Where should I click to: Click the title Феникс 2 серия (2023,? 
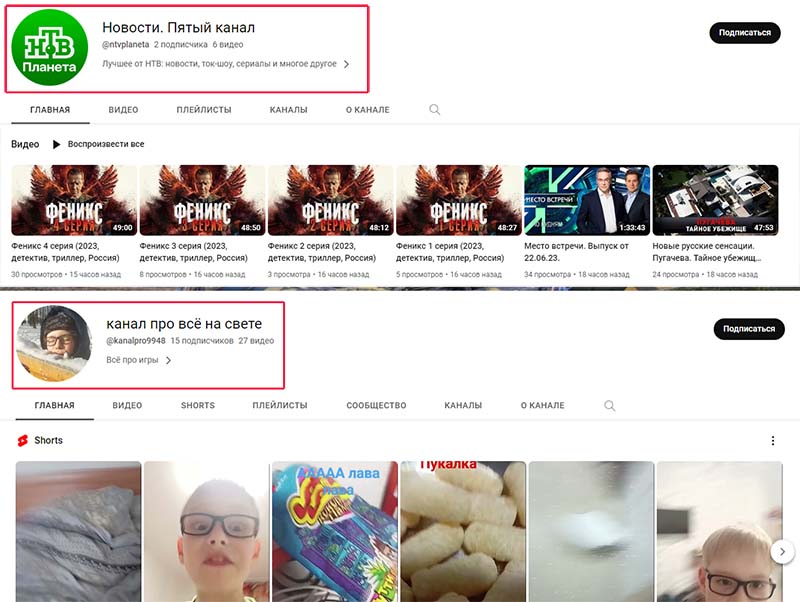pos(322,252)
